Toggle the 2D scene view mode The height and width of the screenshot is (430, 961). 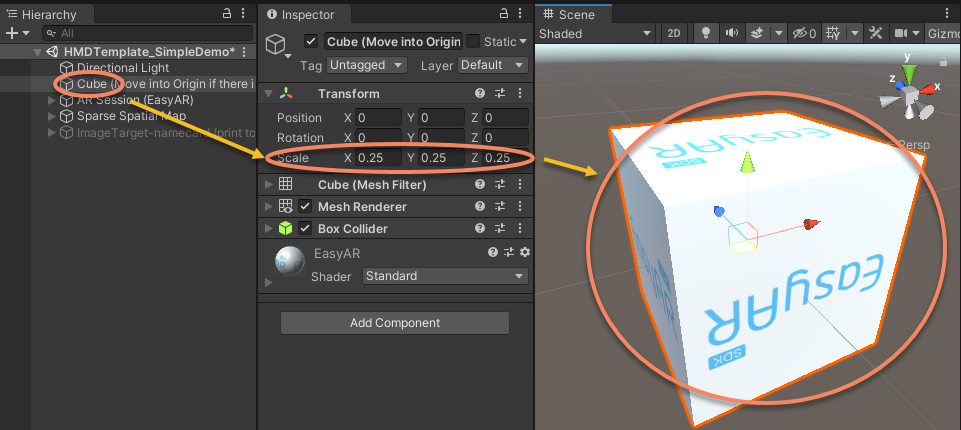674,33
